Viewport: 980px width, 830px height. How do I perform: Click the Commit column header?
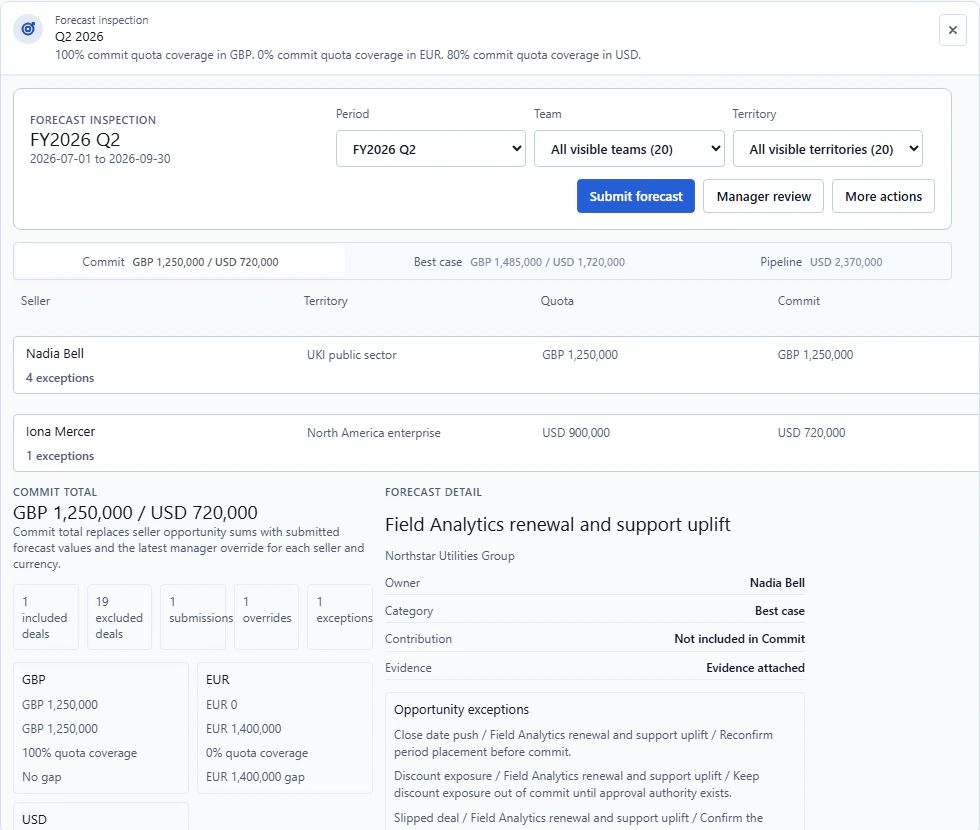coord(799,301)
